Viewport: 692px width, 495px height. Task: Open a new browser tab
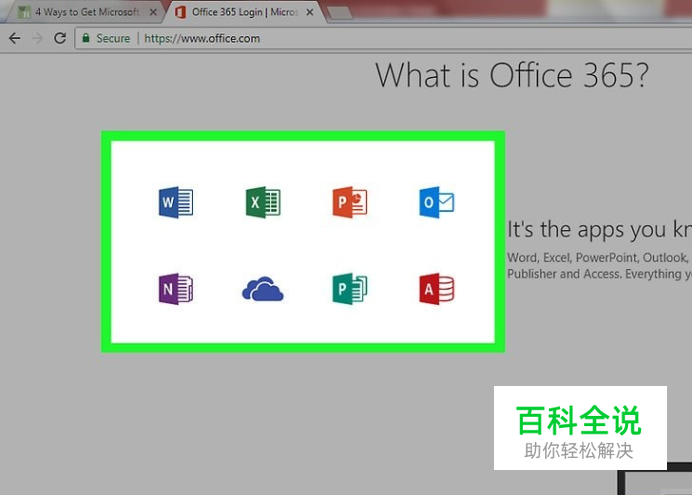coord(340,13)
